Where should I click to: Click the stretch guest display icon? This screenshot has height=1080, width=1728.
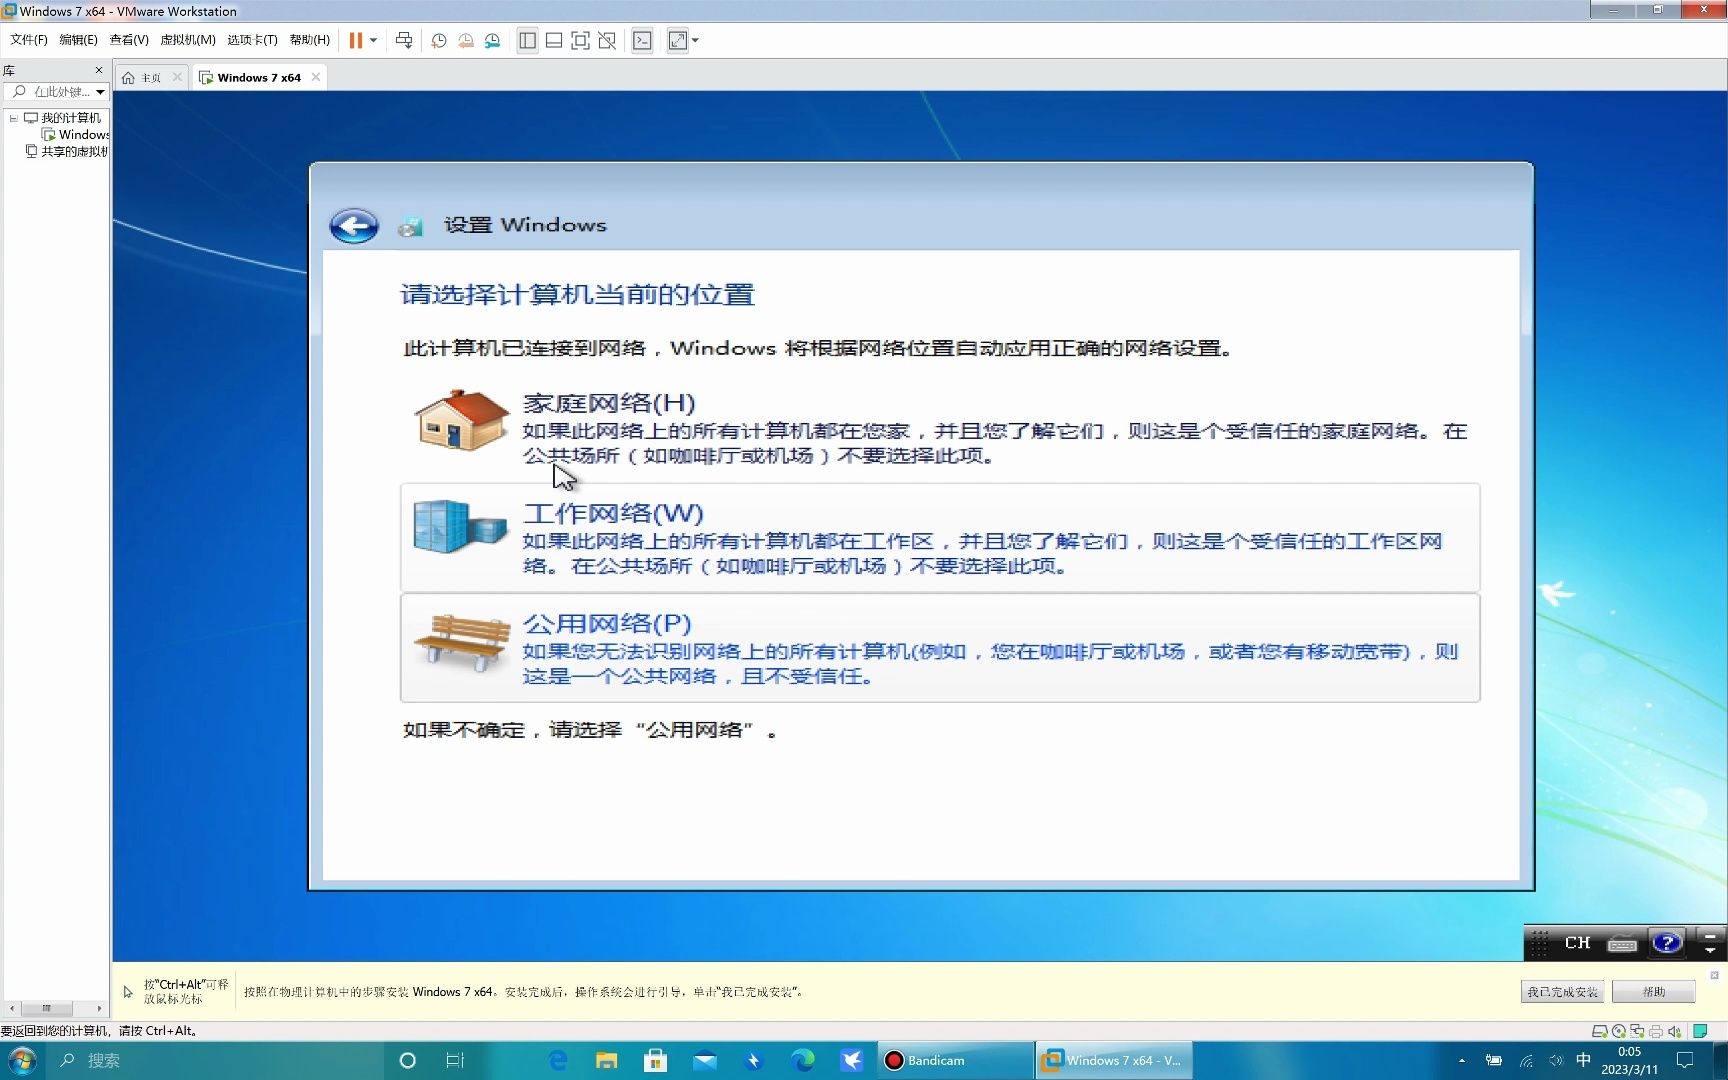(678, 41)
